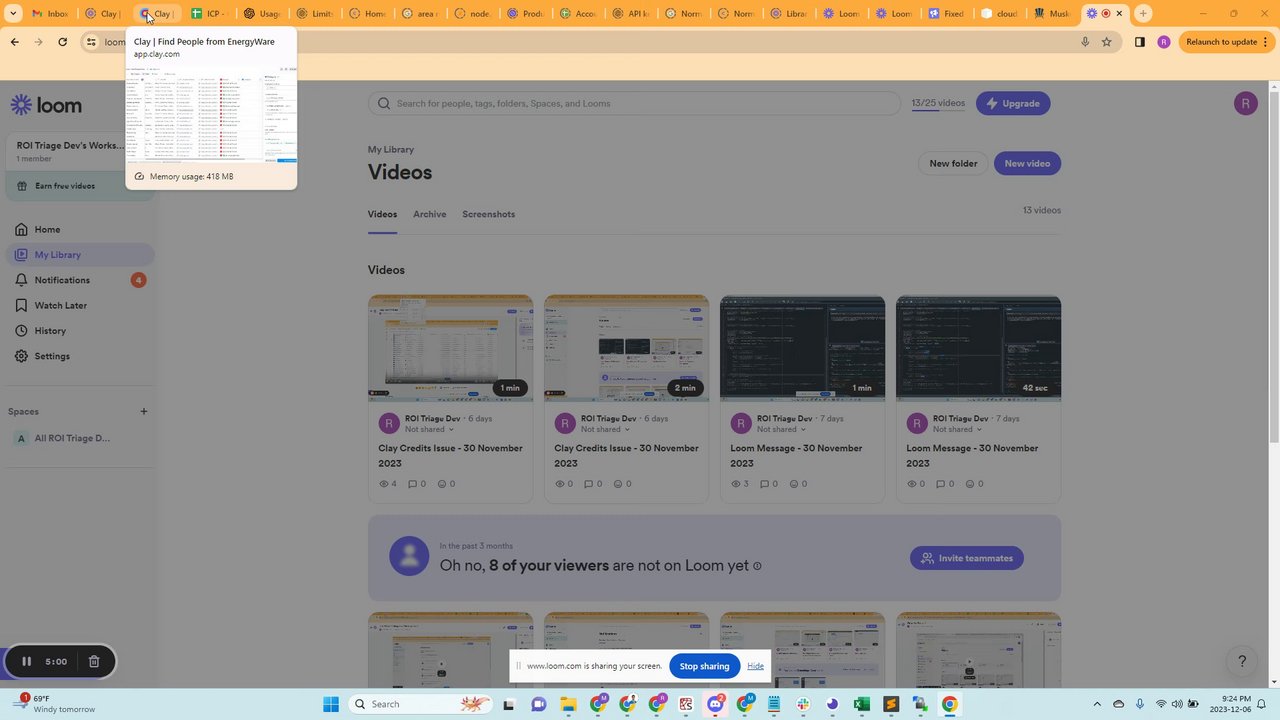Stop sharing the screen

pyautogui.click(x=704, y=666)
